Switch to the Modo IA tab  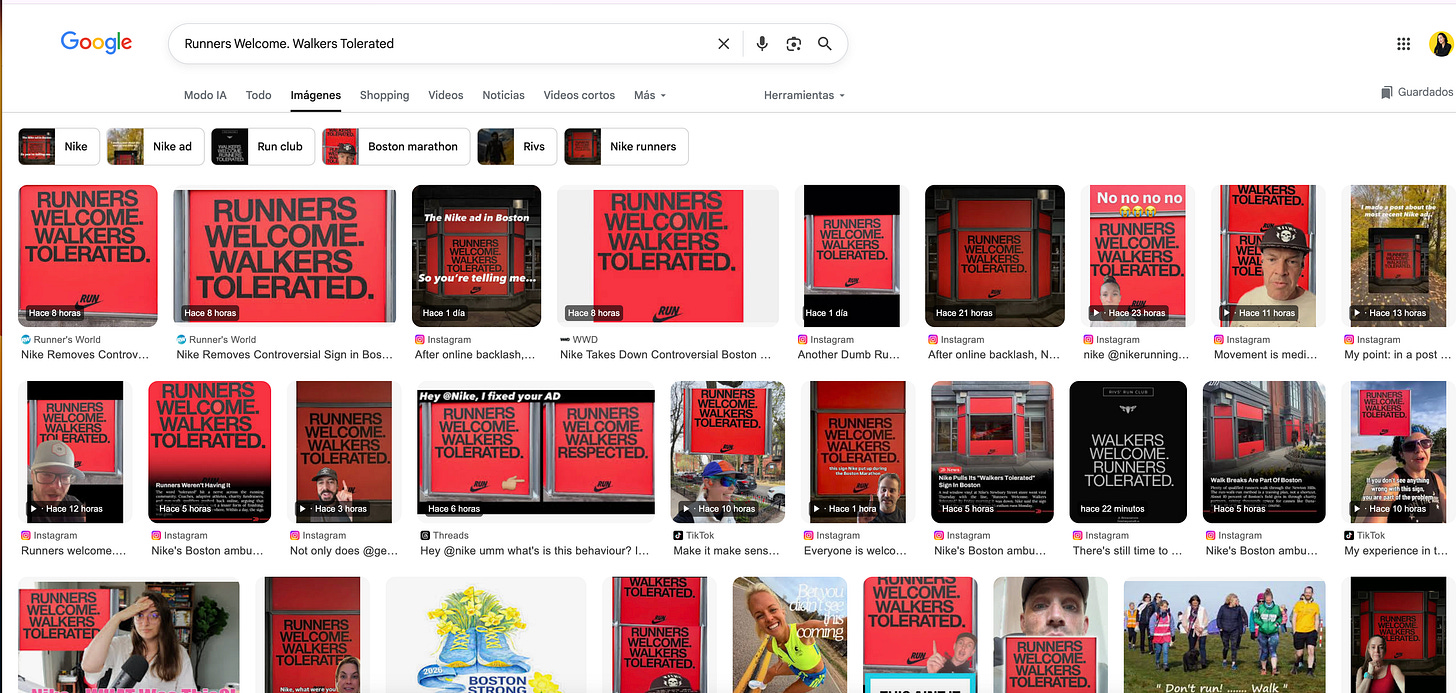[x=205, y=95]
